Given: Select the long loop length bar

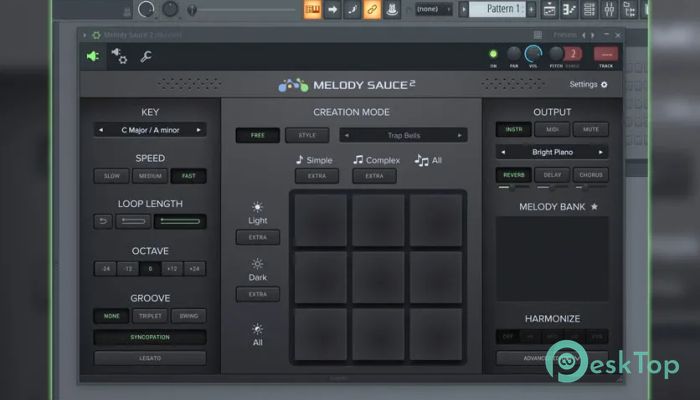Looking at the screenshot, I should (180, 221).
